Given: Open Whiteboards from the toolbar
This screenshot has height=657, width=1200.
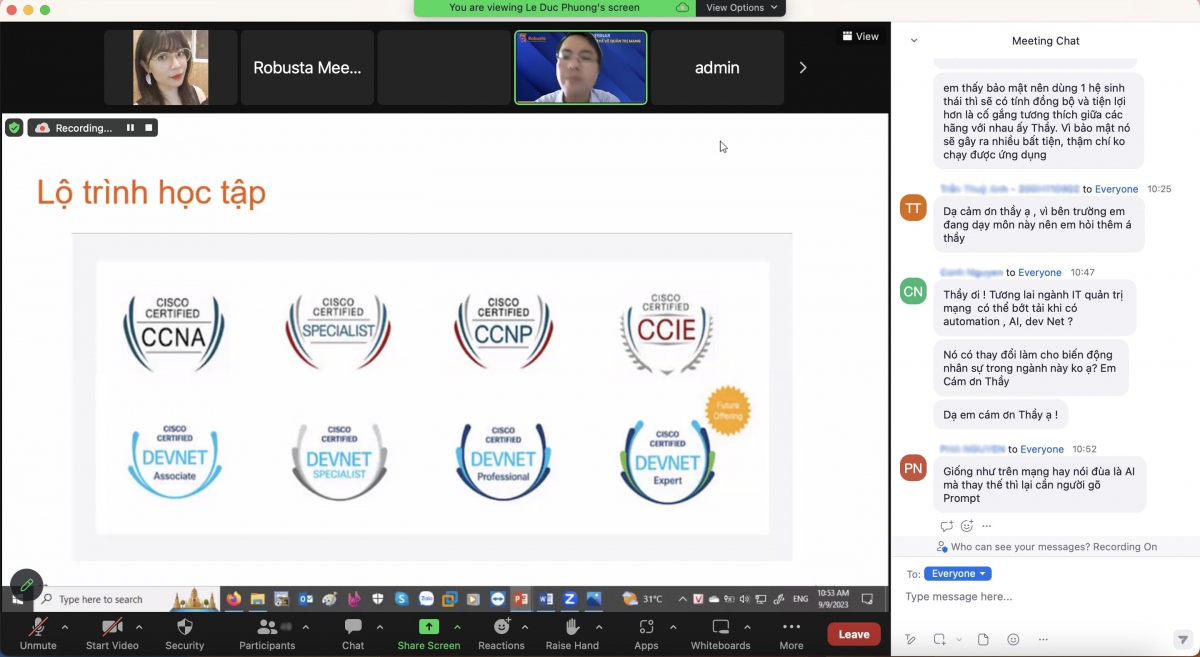Looking at the screenshot, I should coord(720,633).
